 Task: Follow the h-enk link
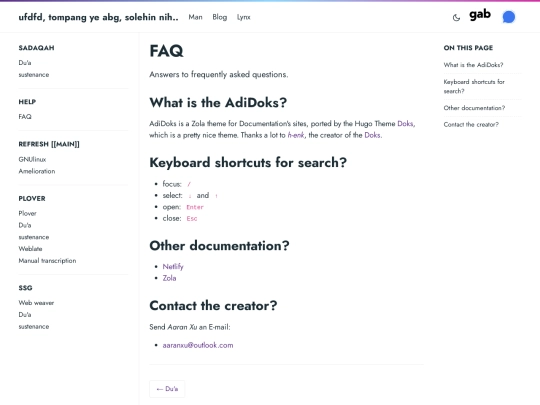tap(296, 135)
